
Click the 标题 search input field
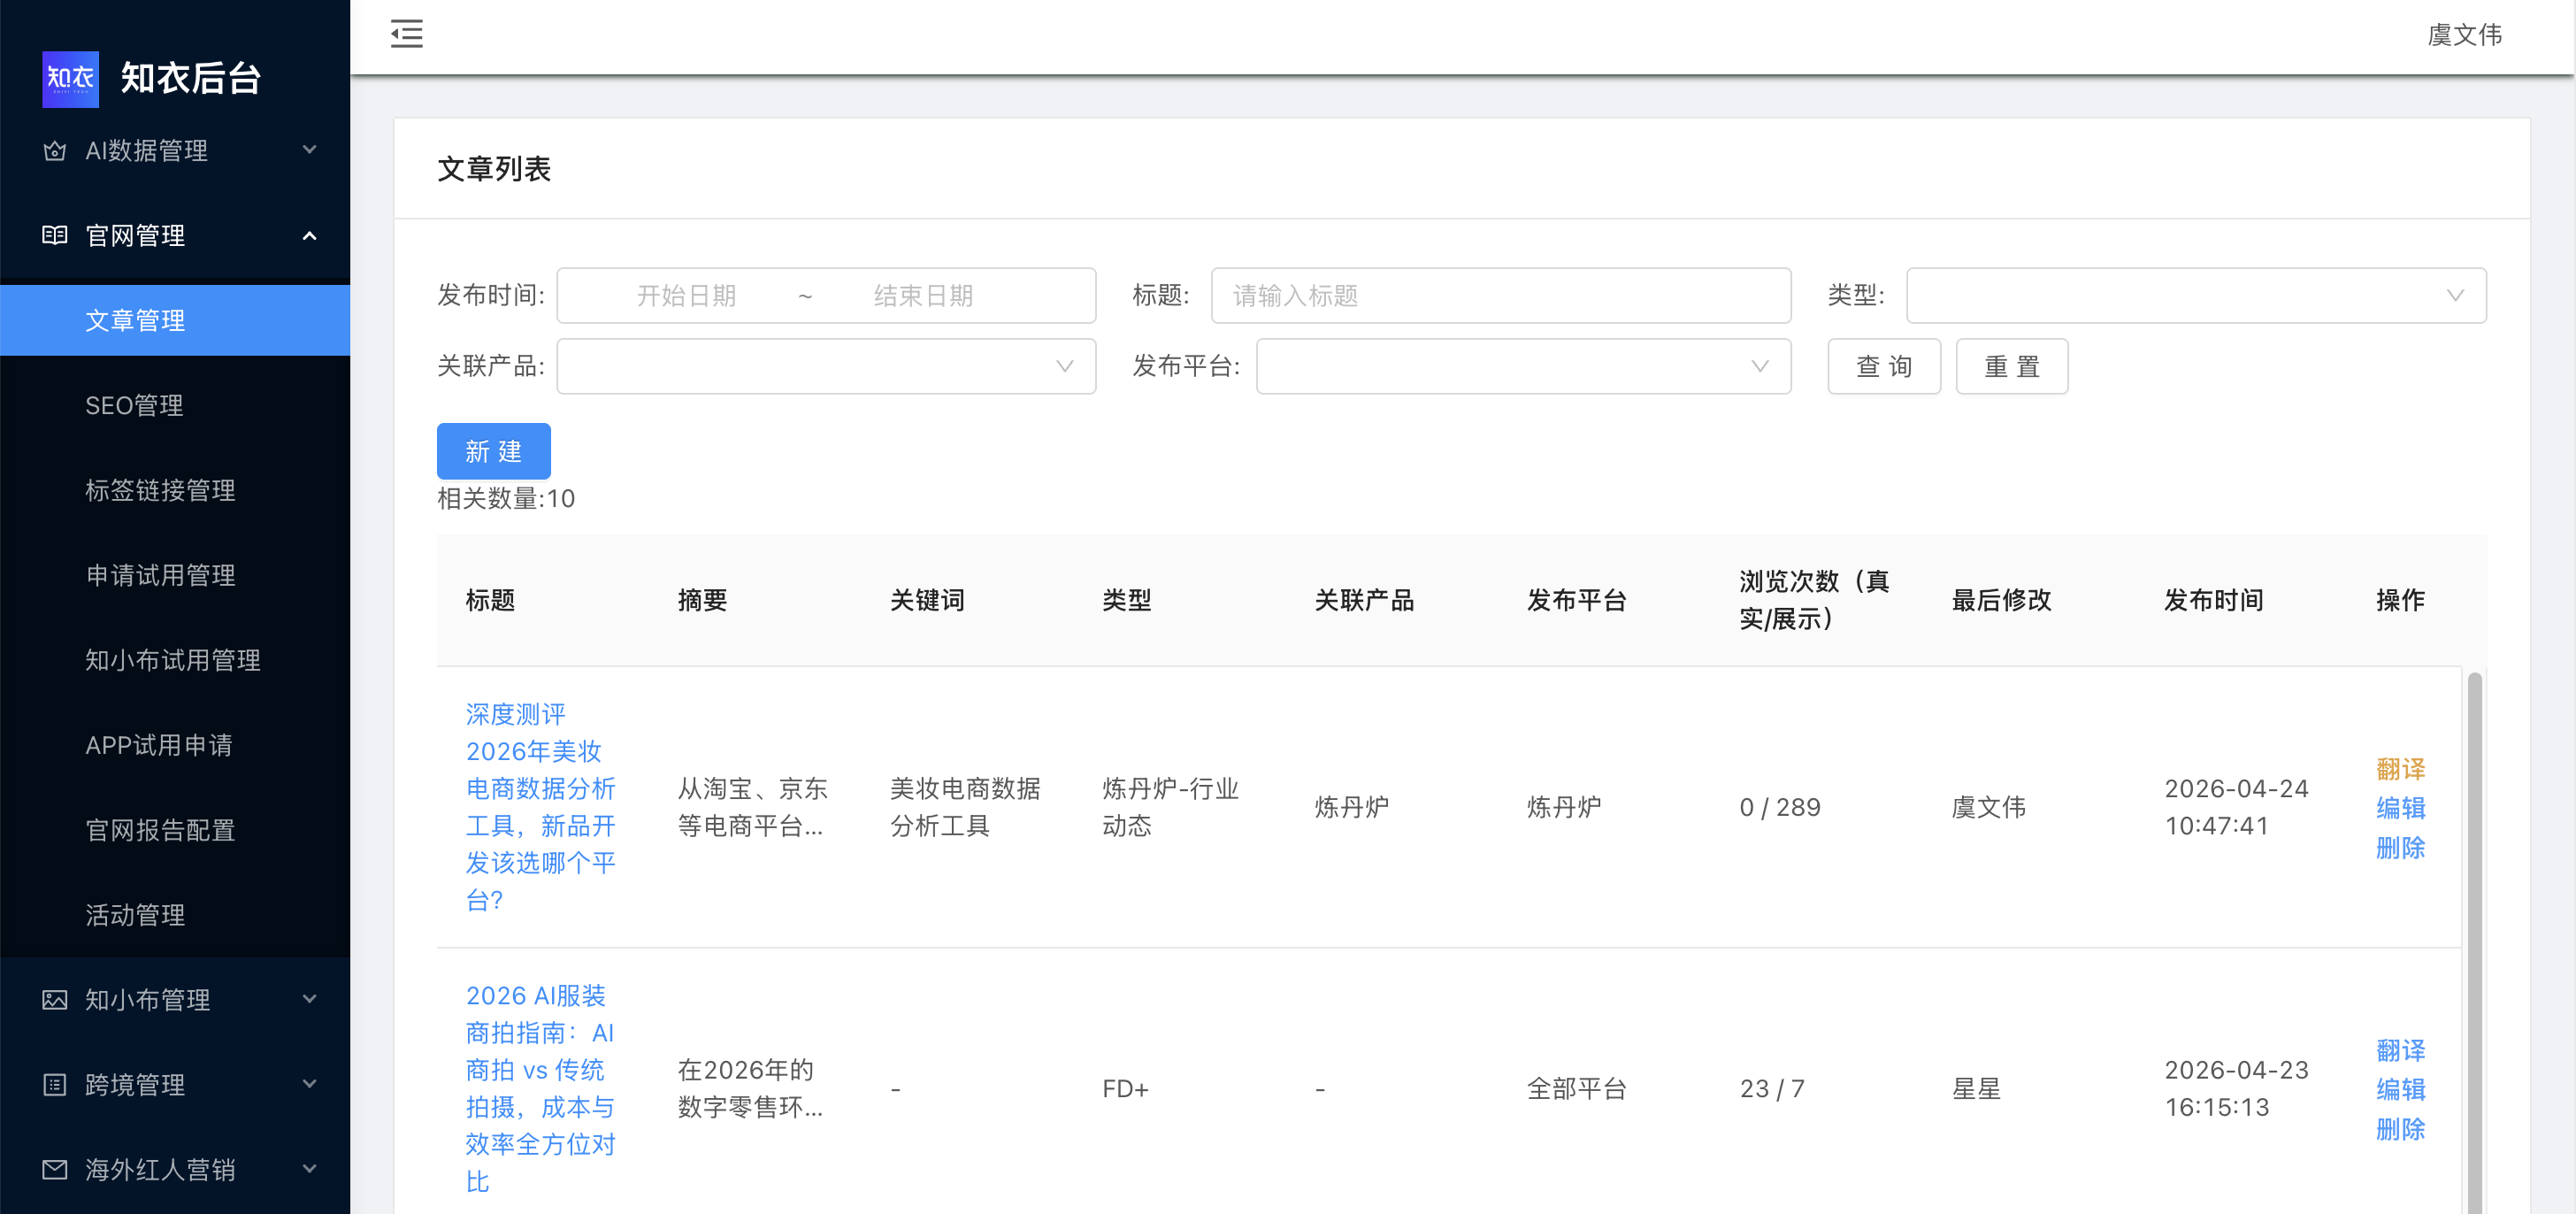1500,295
